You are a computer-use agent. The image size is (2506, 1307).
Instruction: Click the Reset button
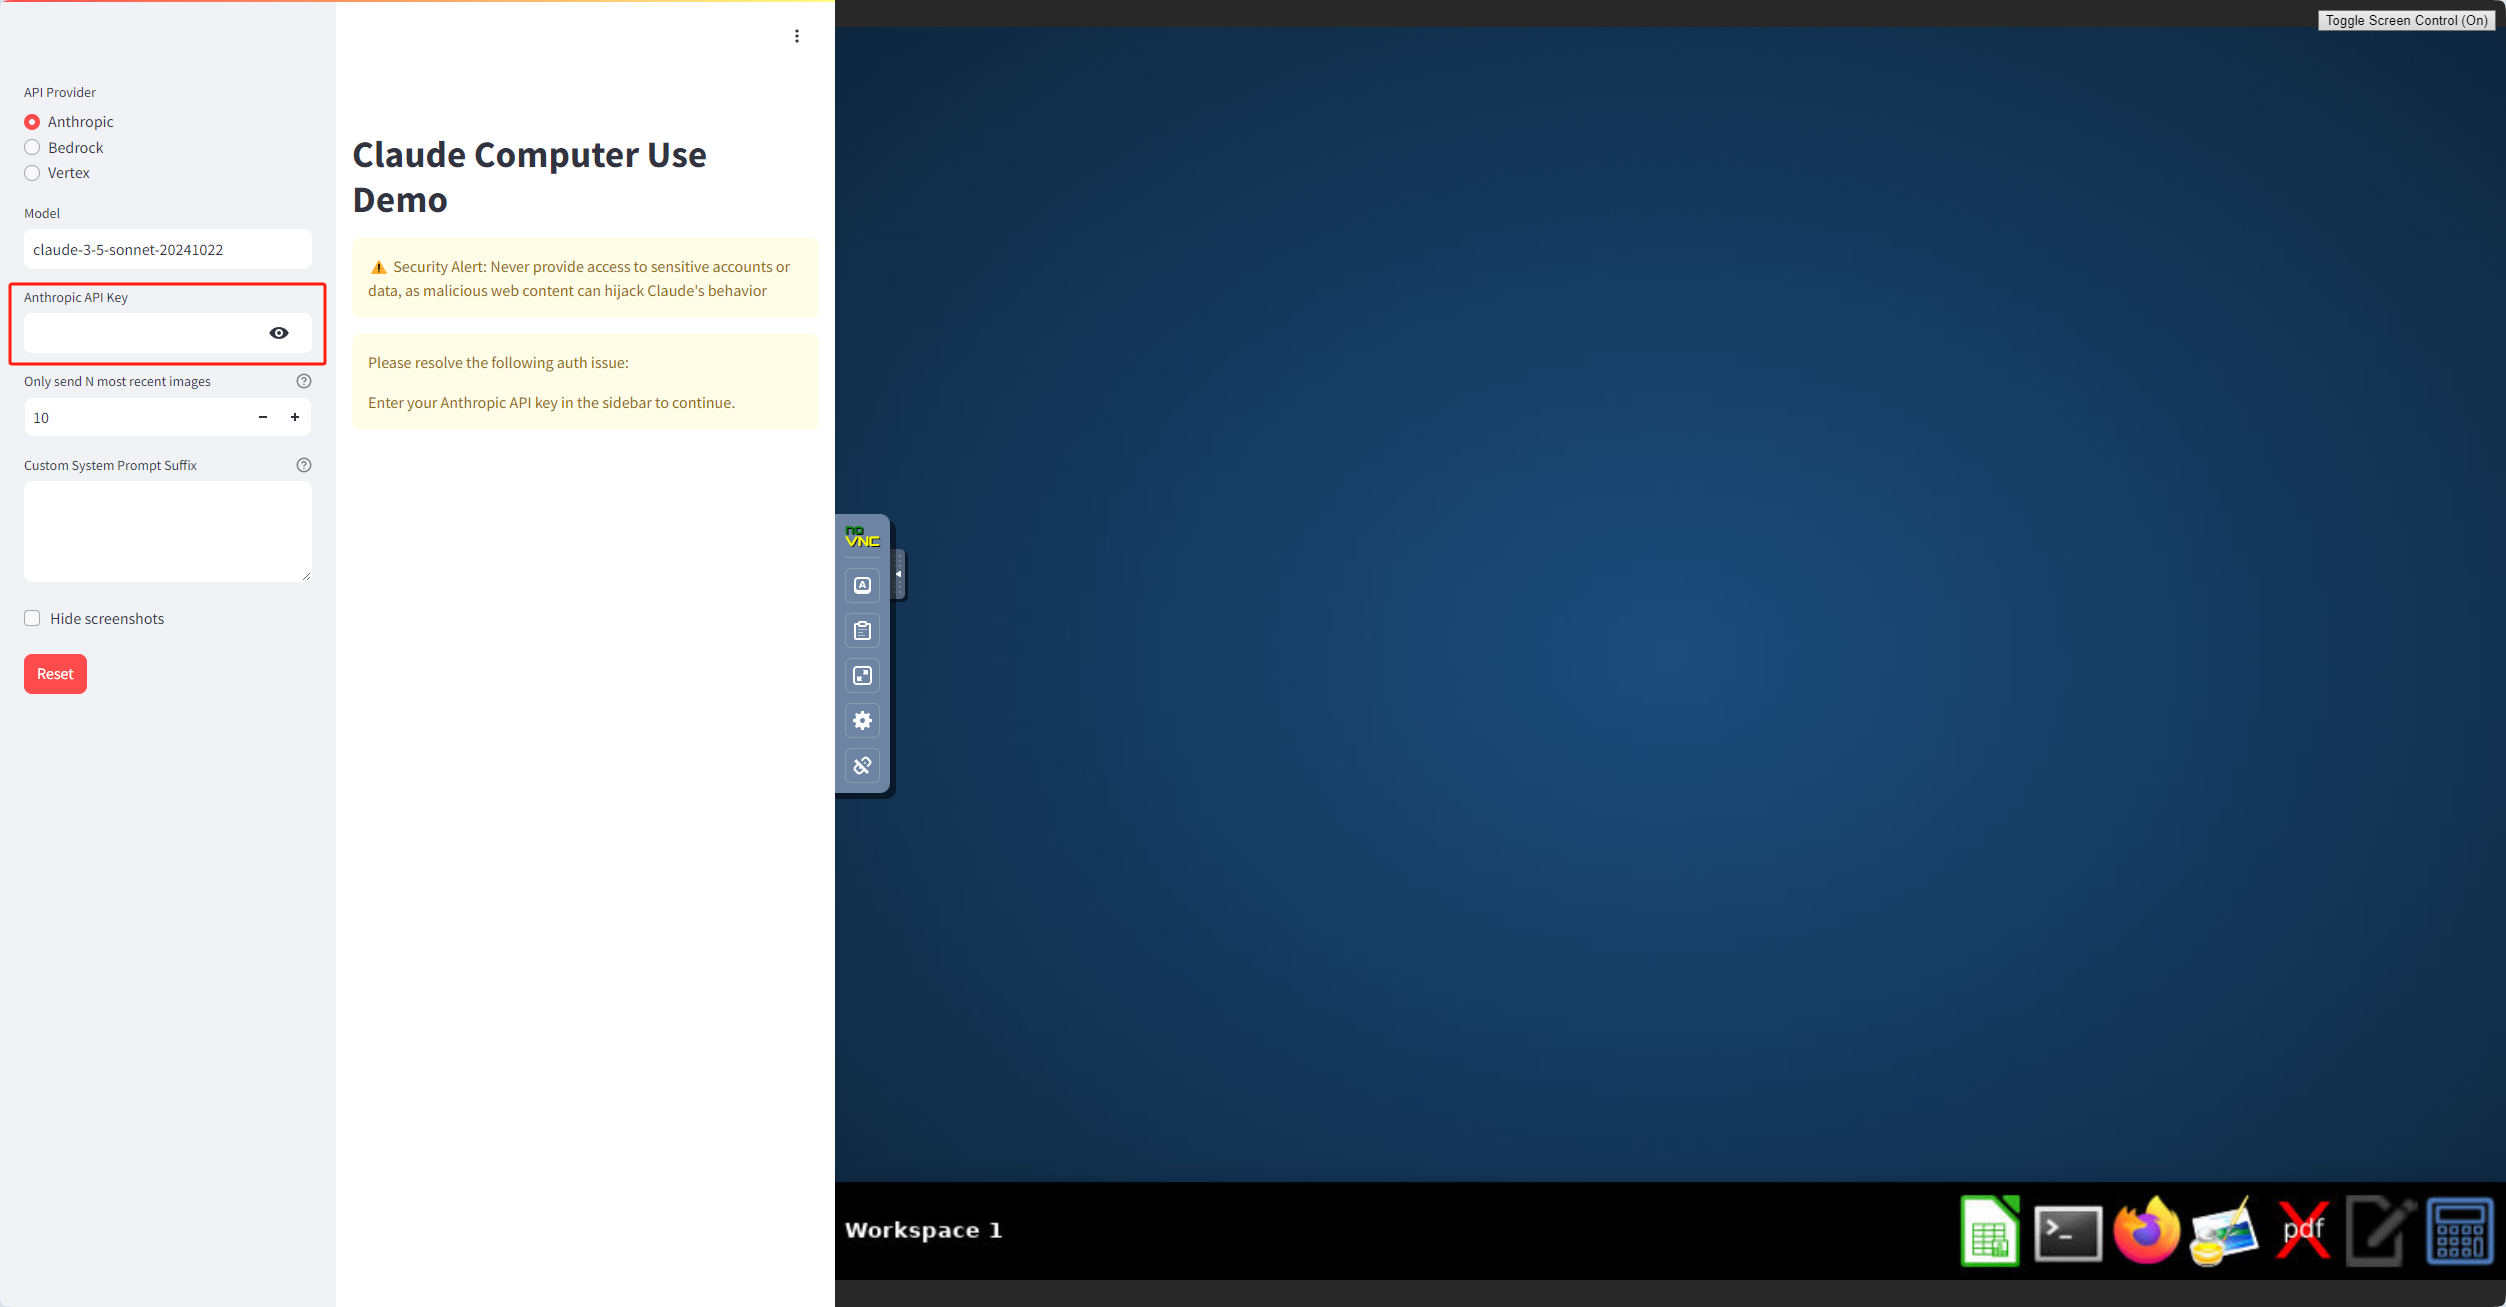(55, 674)
